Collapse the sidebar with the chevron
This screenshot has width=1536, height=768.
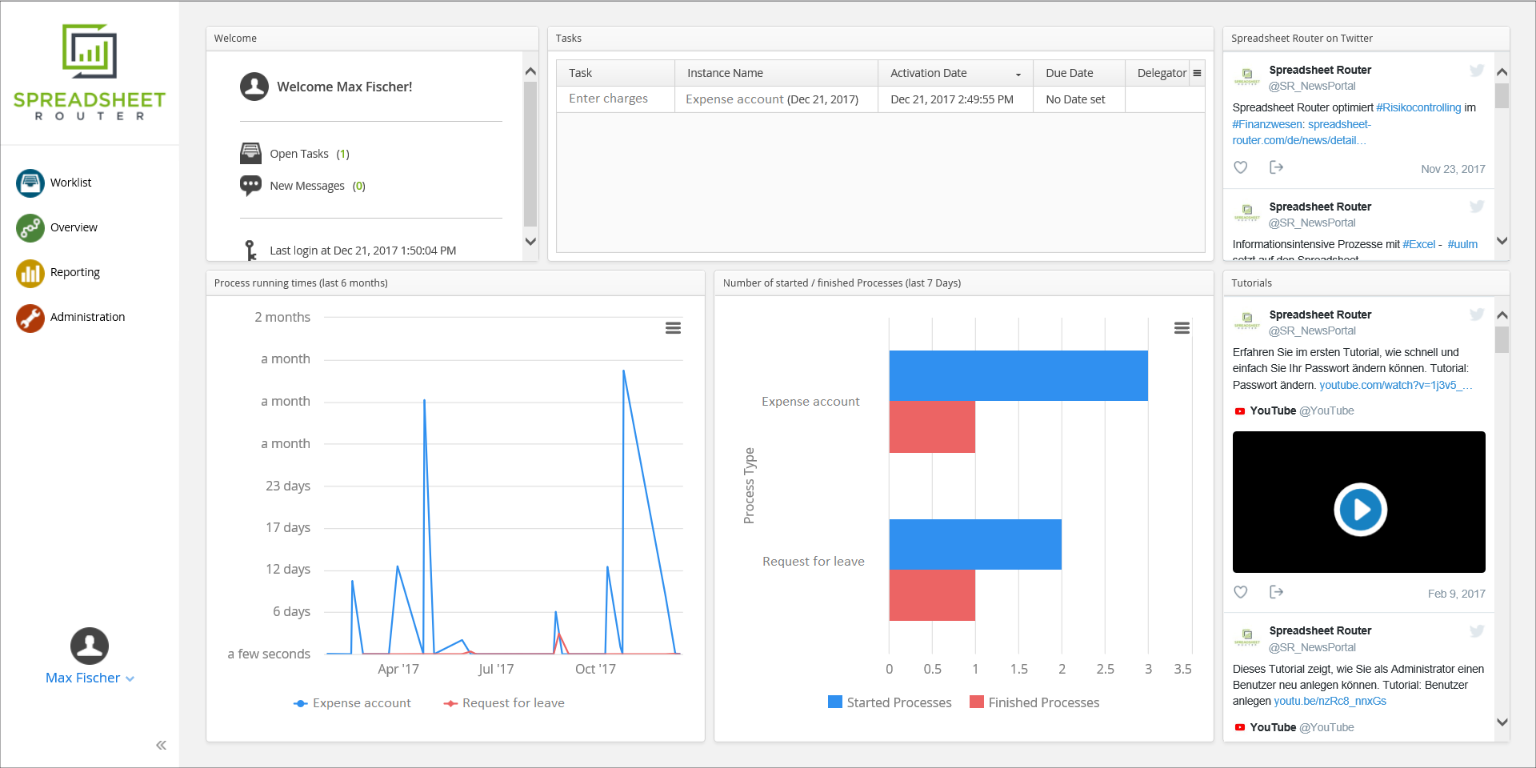pos(160,745)
